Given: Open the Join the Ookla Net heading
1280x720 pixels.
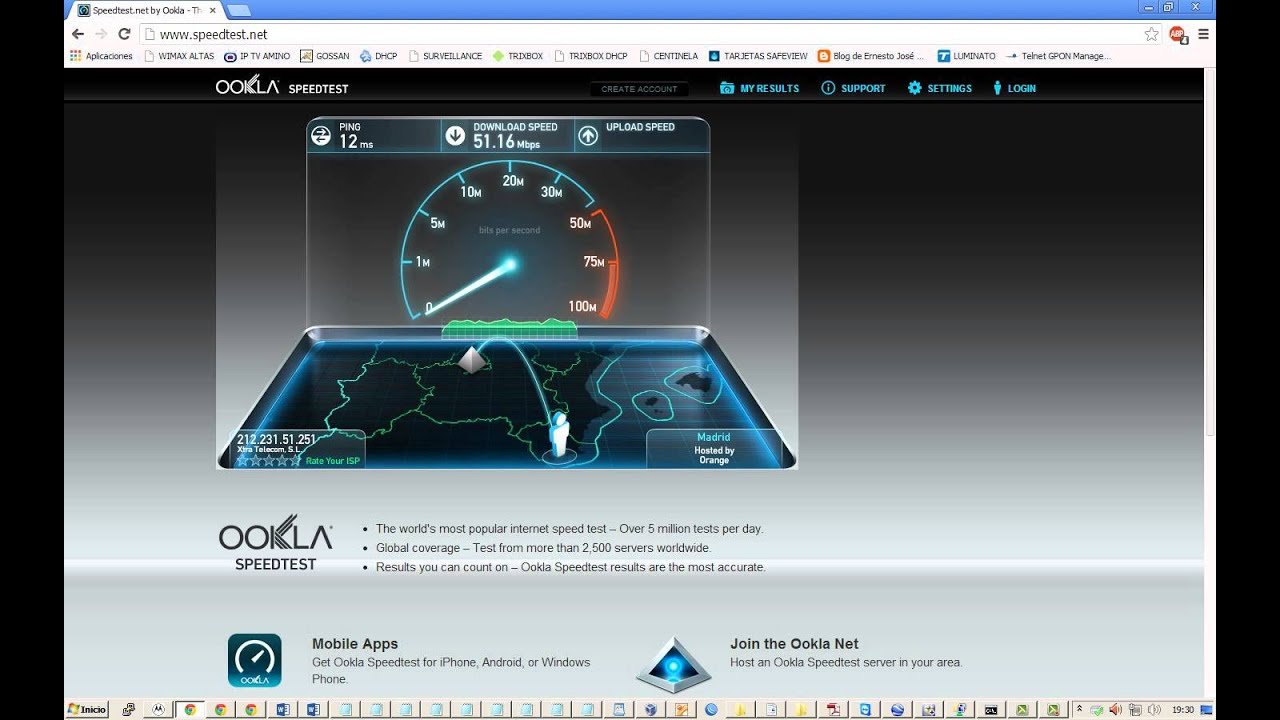Looking at the screenshot, I should (x=794, y=644).
